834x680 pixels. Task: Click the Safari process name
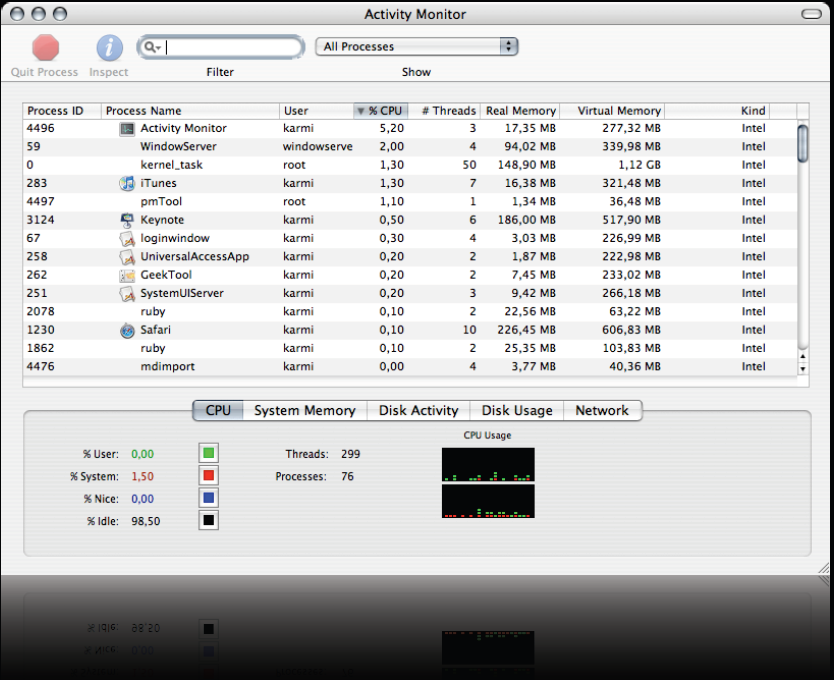pos(155,330)
